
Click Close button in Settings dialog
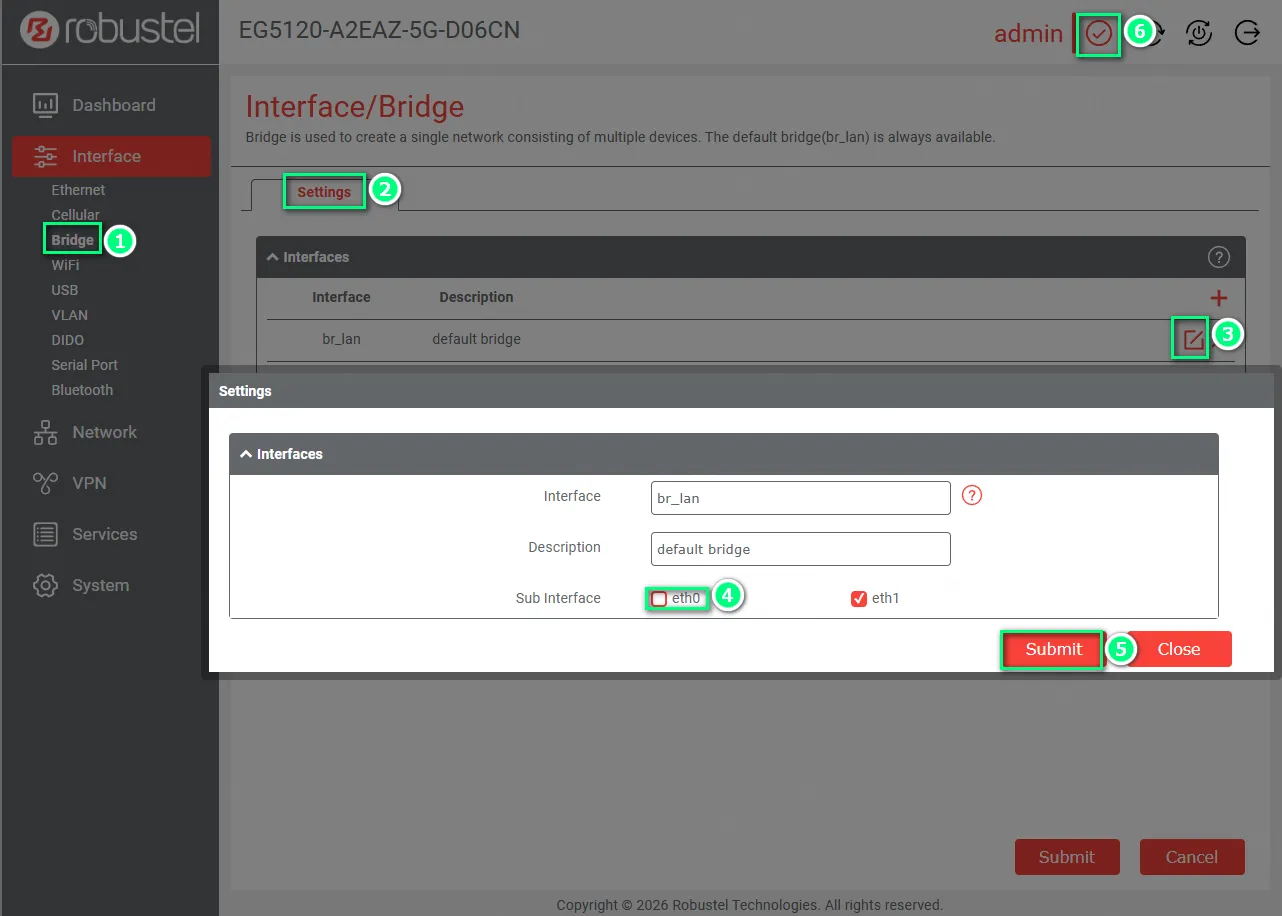[x=1178, y=649]
